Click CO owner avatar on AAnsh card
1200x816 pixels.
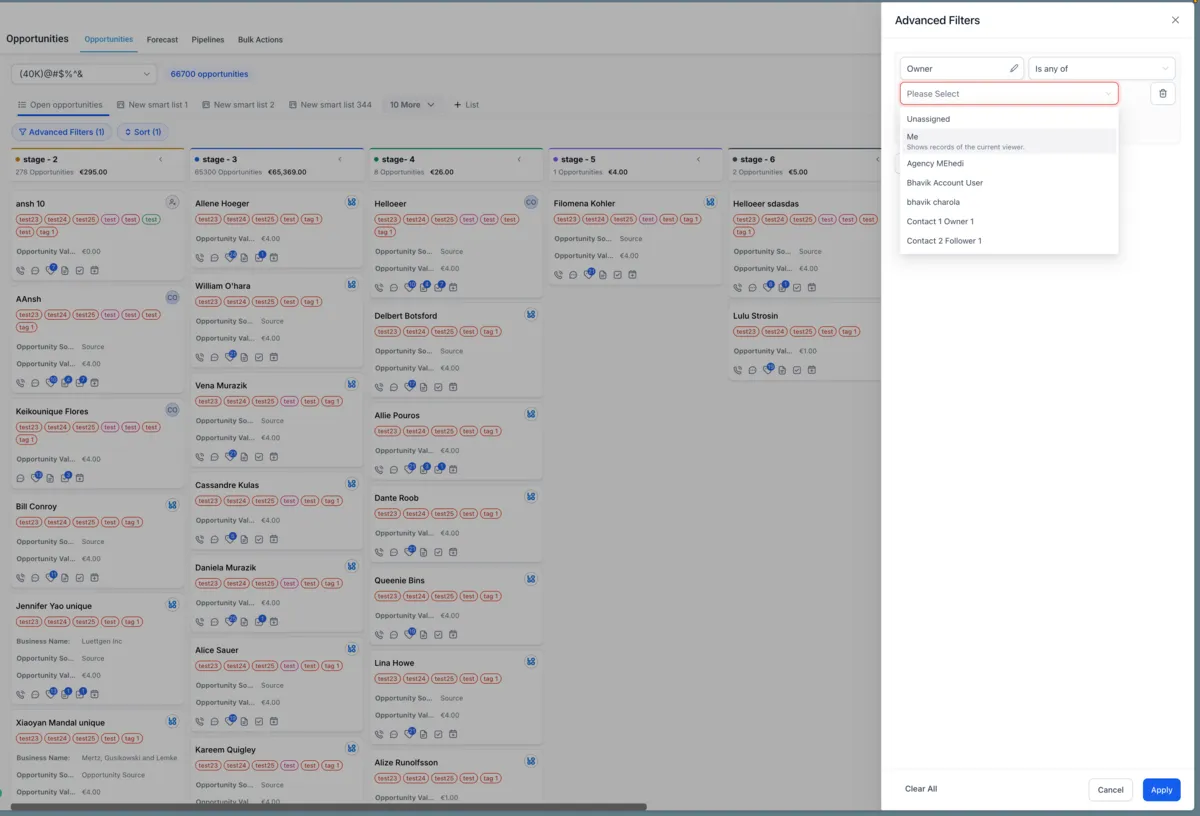172,297
